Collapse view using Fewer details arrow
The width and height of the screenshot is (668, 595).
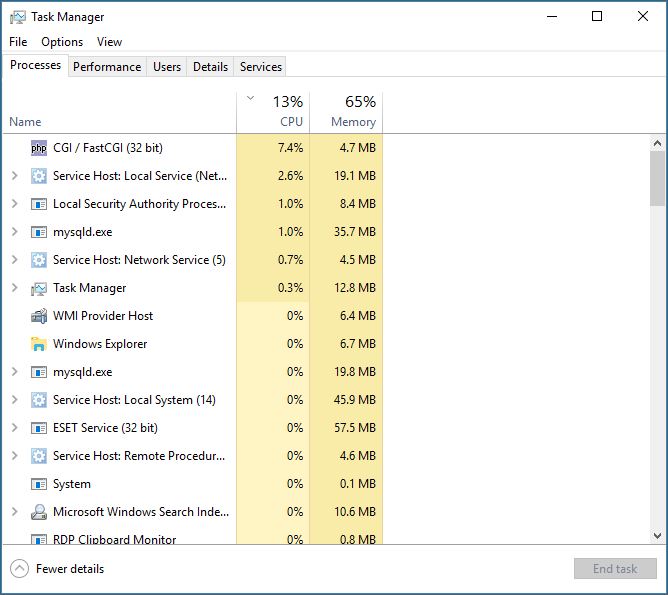[x=19, y=569]
